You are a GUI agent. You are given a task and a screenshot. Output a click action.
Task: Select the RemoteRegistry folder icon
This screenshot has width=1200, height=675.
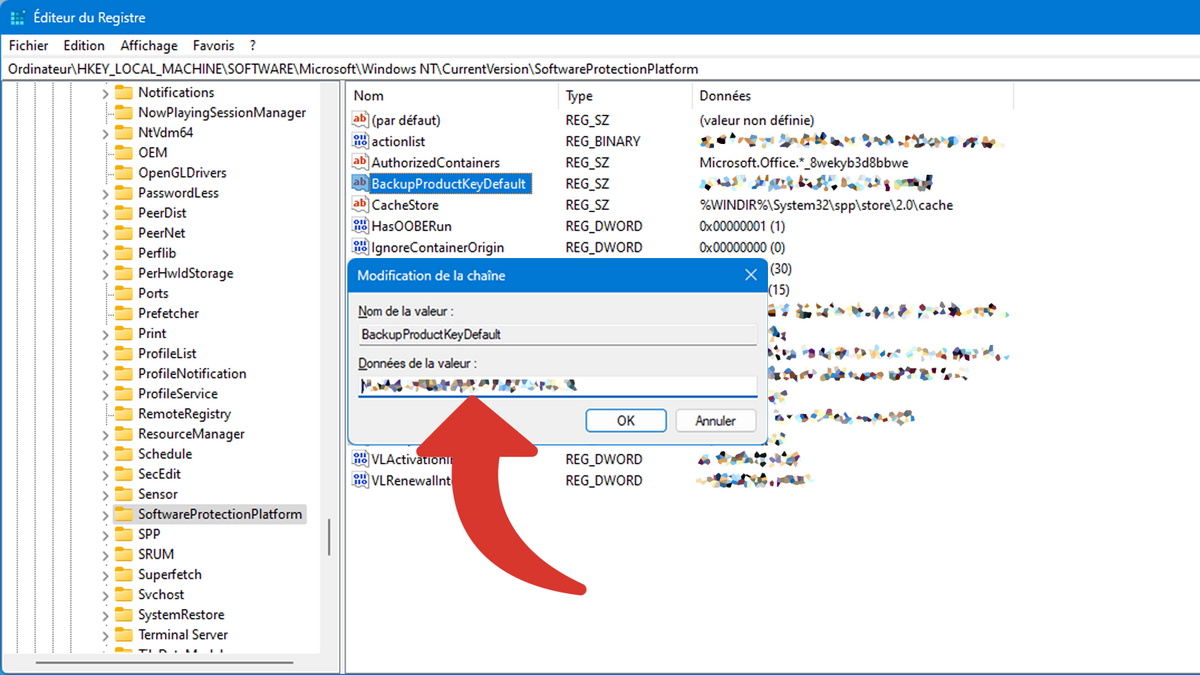coord(123,413)
